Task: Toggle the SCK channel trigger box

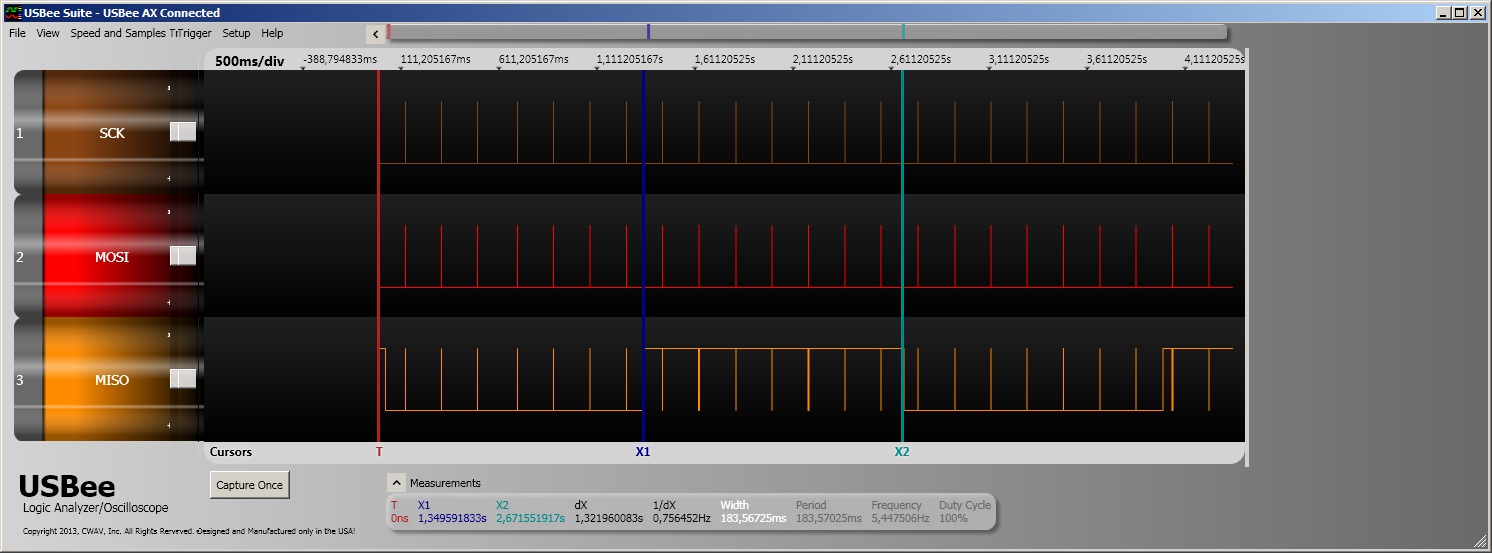Action: pyautogui.click(x=183, y=132)
